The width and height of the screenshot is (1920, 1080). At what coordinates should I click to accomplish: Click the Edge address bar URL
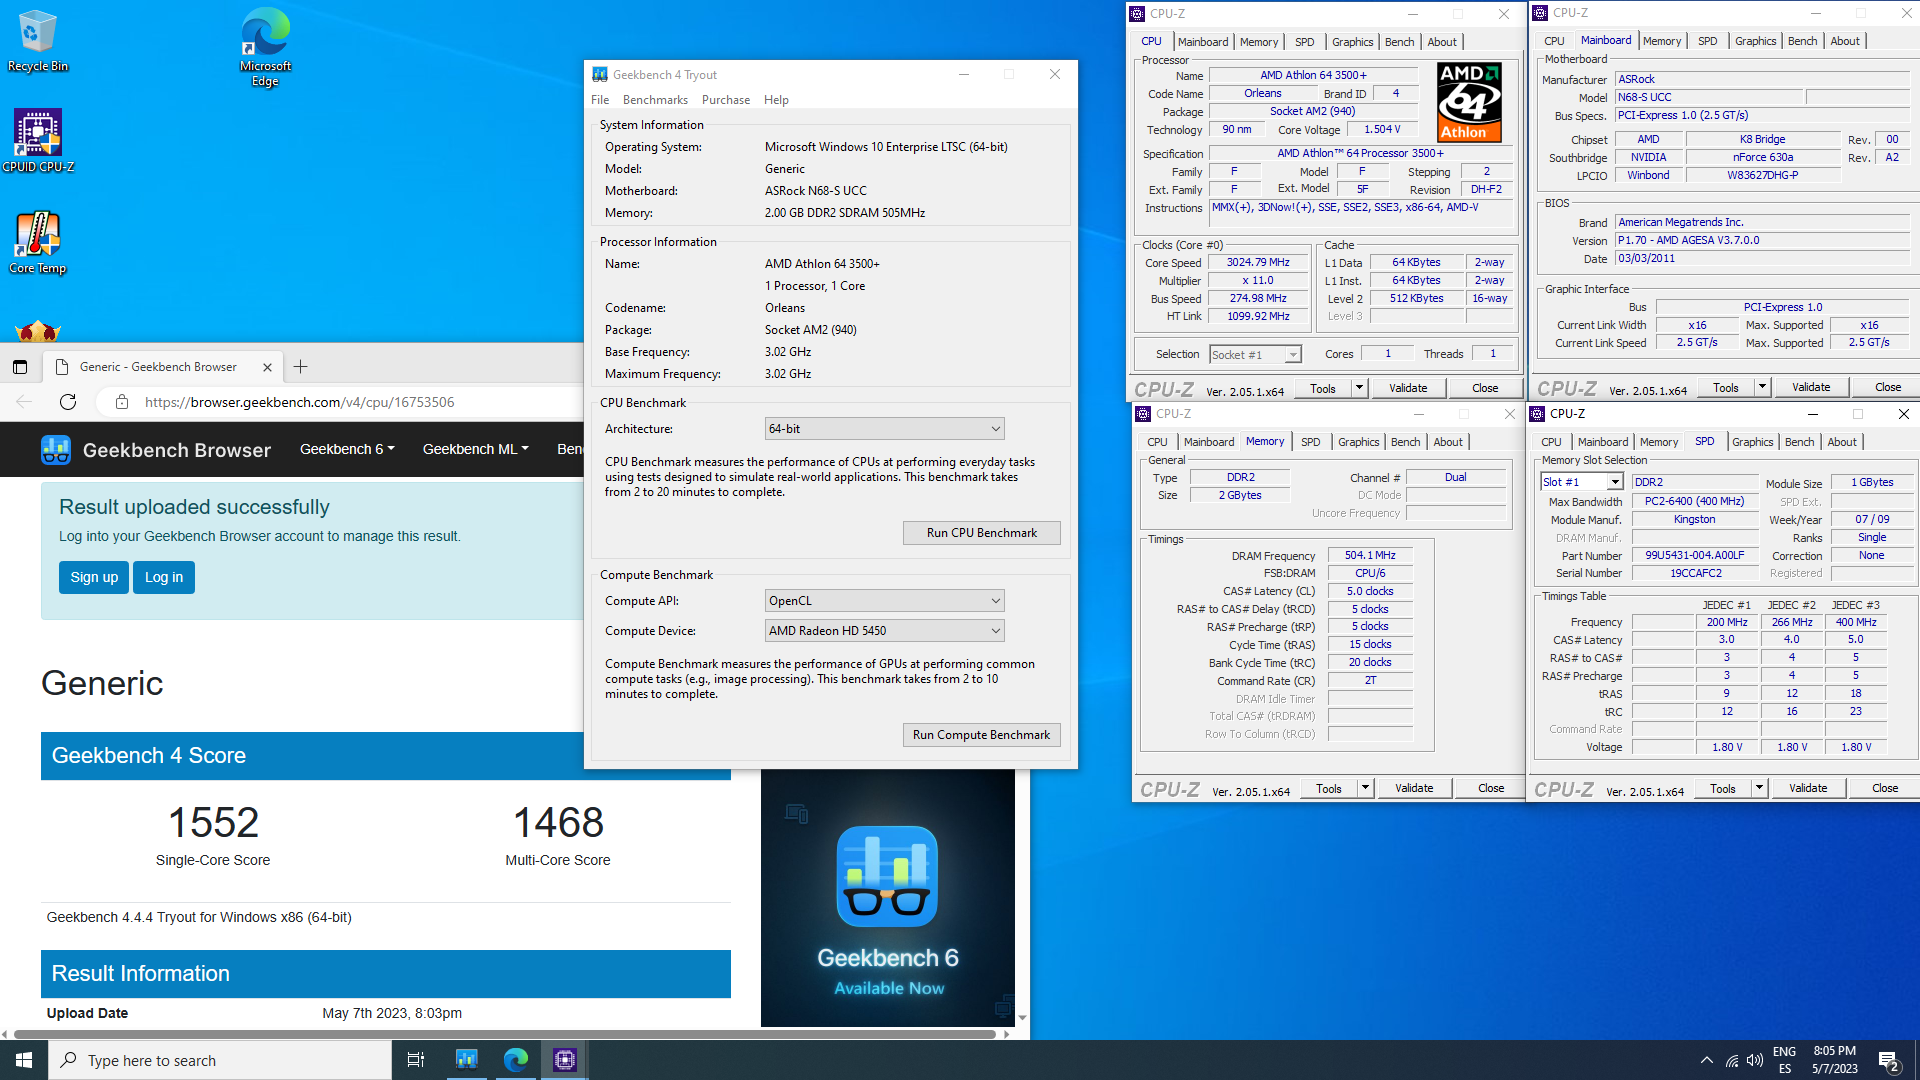pyautogui.click(x=299, y=402)
